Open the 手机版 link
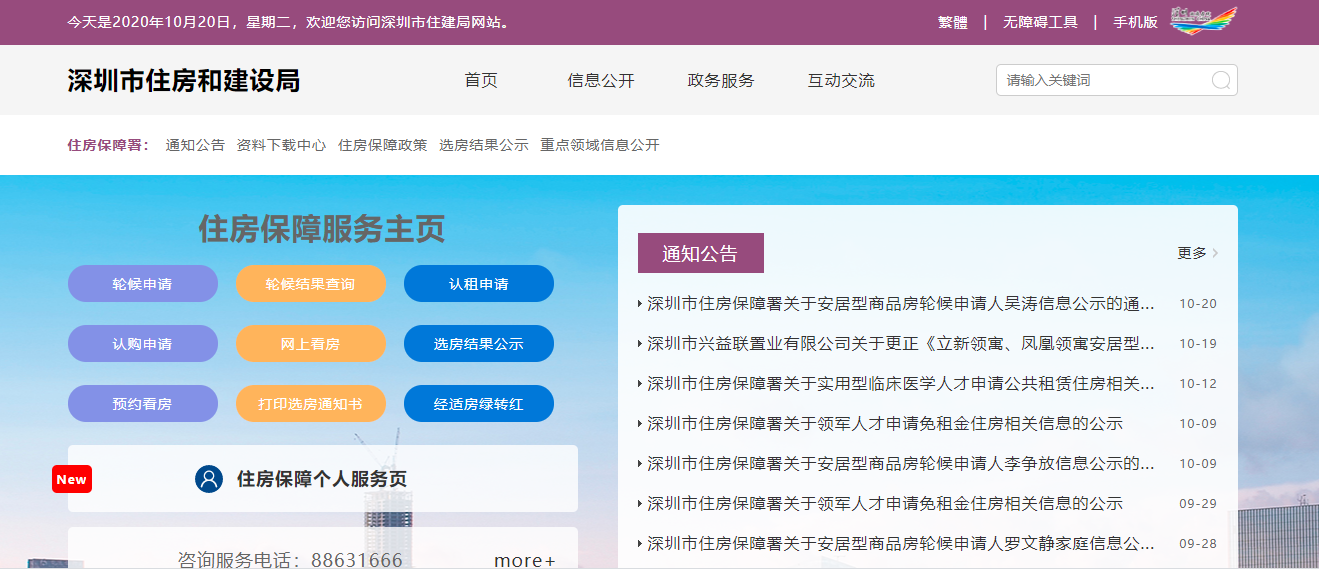 [x=1135, y=22]
